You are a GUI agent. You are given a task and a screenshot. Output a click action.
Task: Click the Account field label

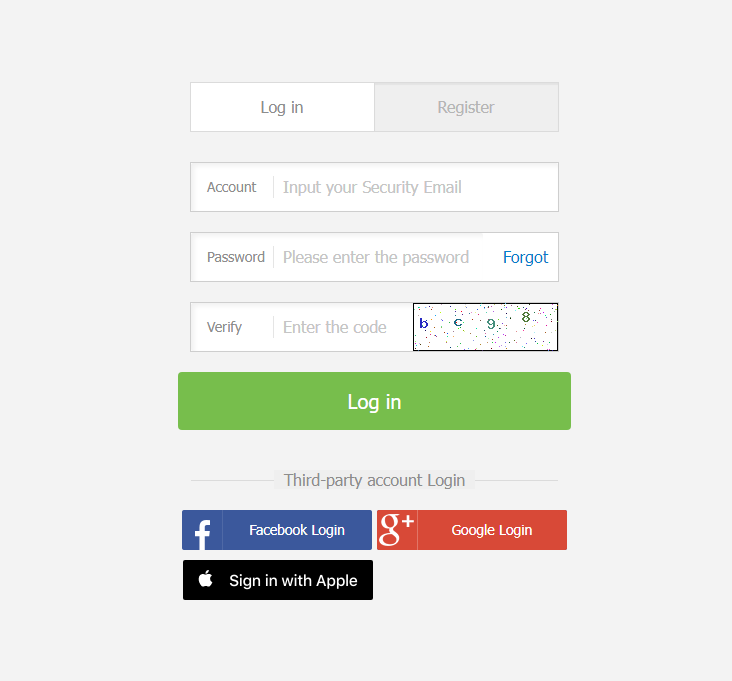[x=232, y=187]
